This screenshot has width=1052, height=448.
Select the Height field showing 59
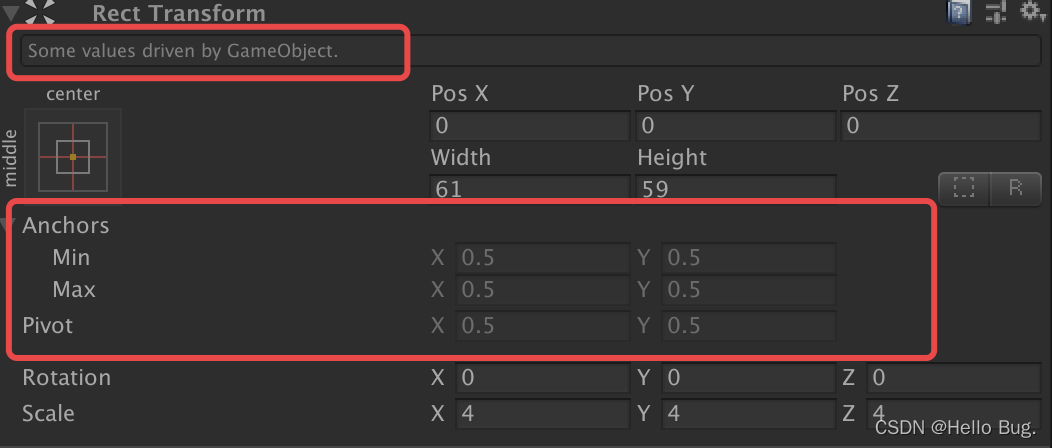735,188
